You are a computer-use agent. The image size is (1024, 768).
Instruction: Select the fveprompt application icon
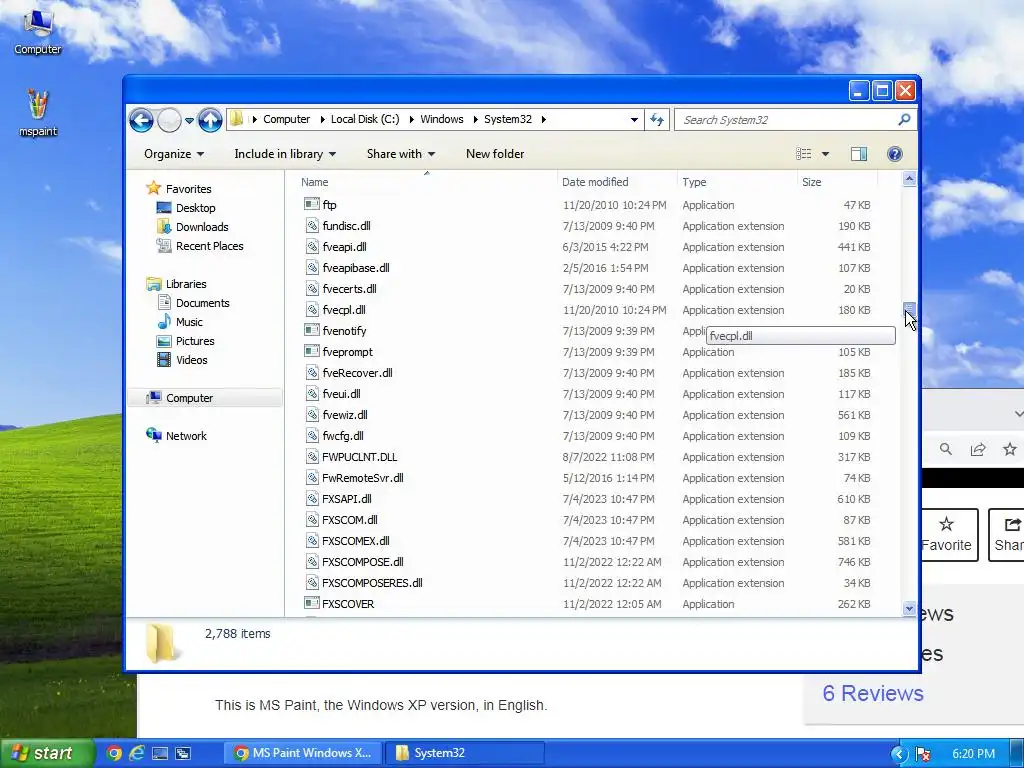(x=312, y=351)
